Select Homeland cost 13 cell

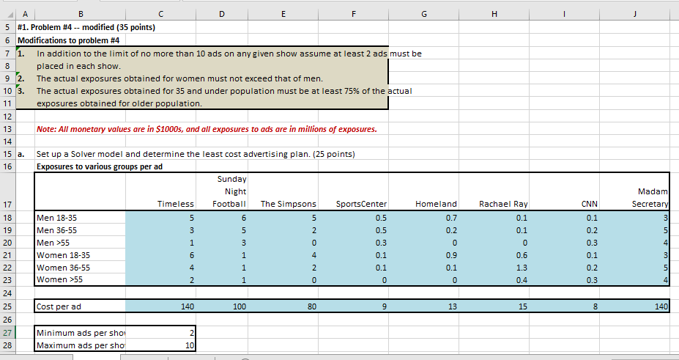point(424,307)
